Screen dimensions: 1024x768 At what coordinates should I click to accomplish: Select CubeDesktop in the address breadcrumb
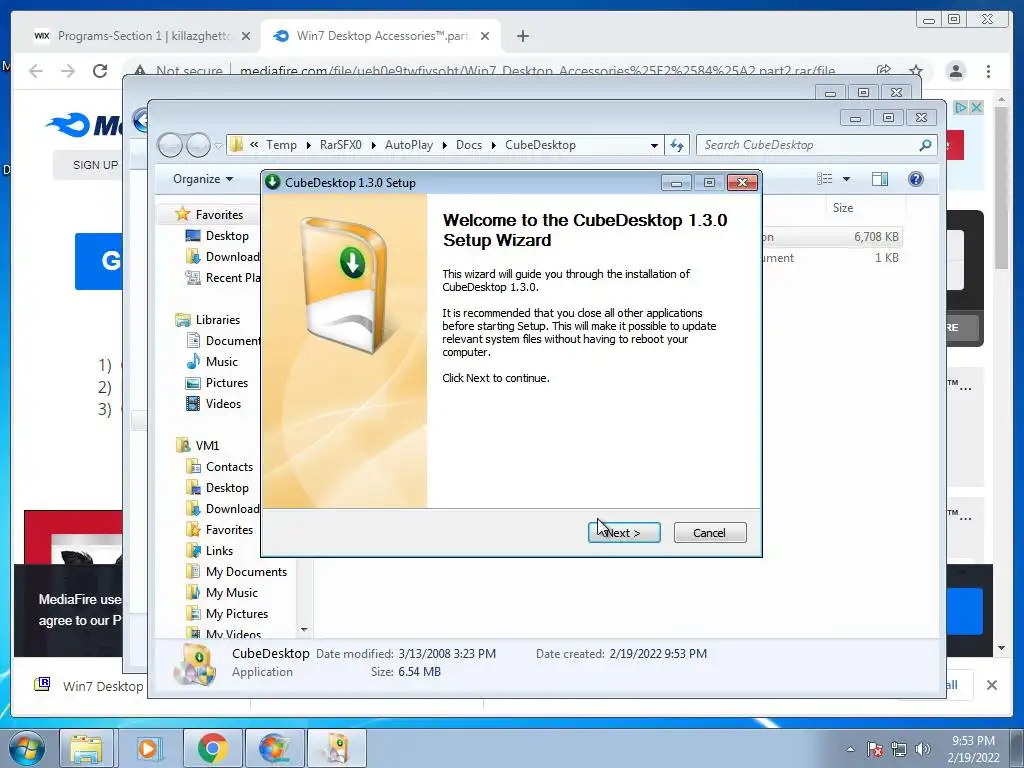540,145
